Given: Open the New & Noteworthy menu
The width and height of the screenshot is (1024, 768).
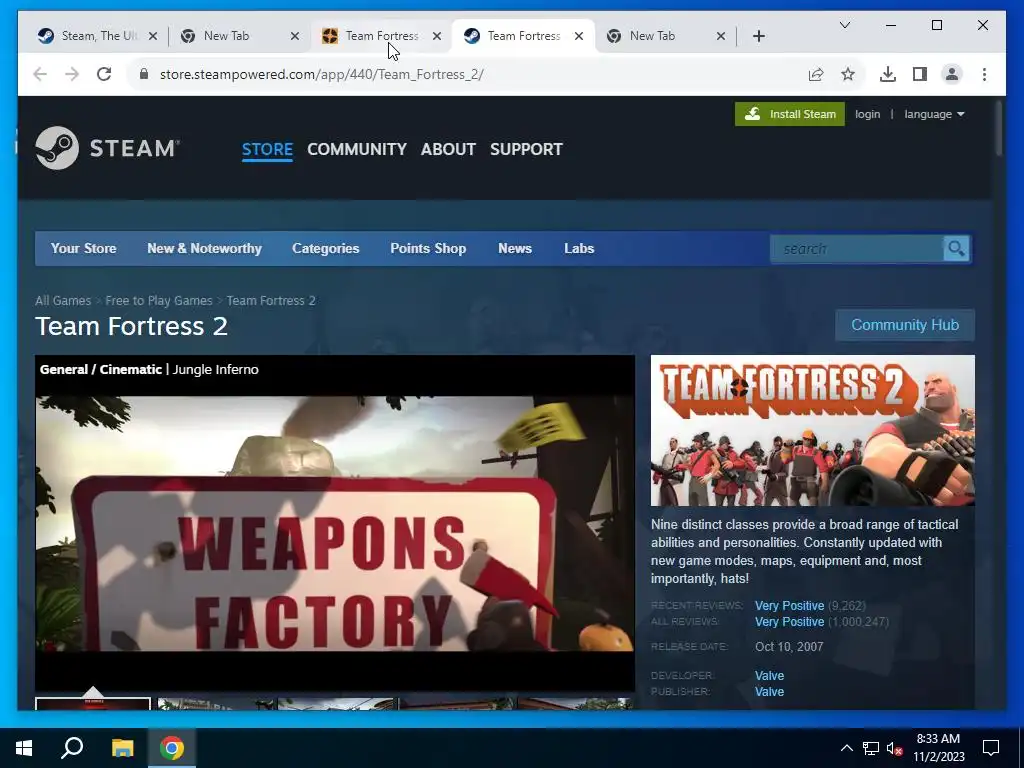Looking at the screenshot, I should (204, 248).
